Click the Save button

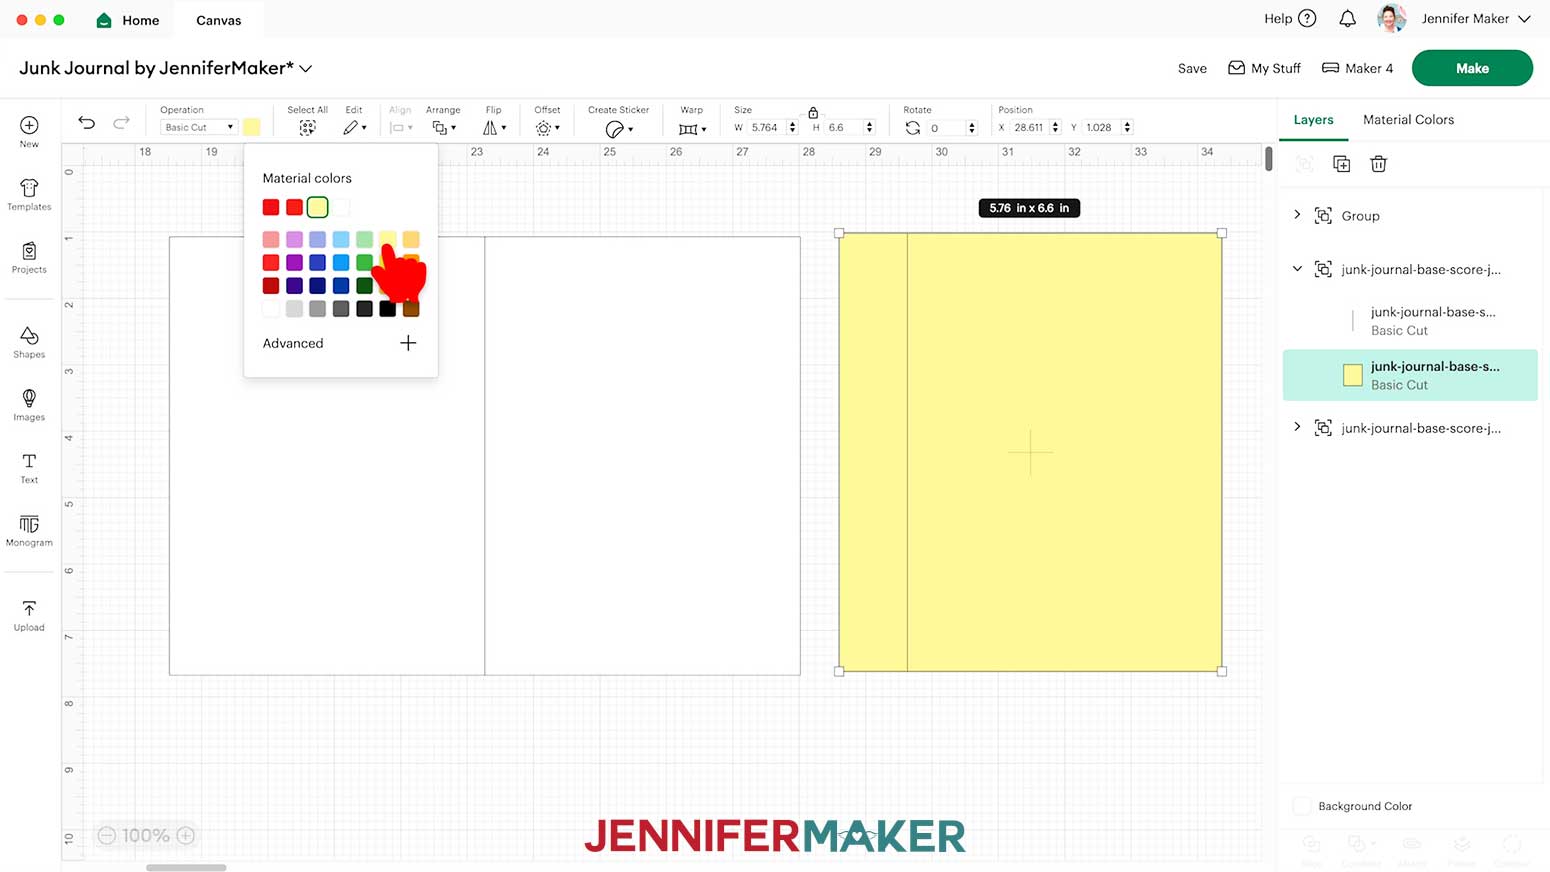[x=1192, y=68]
